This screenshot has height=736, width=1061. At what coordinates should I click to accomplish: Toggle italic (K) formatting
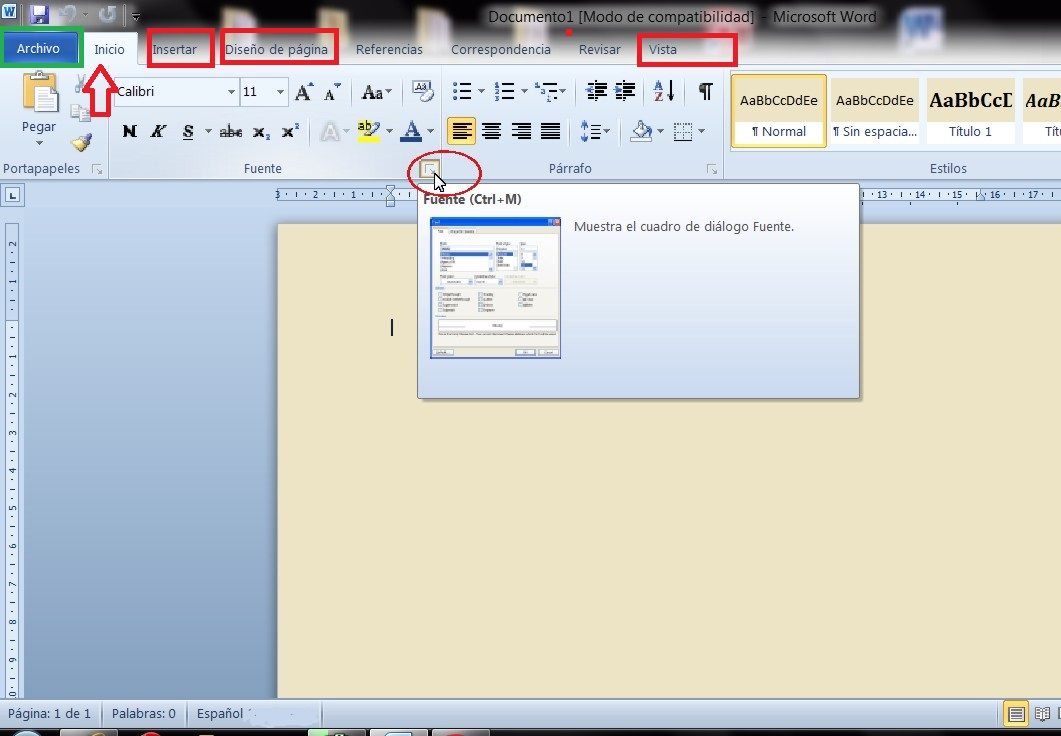(x=158, y=131)
